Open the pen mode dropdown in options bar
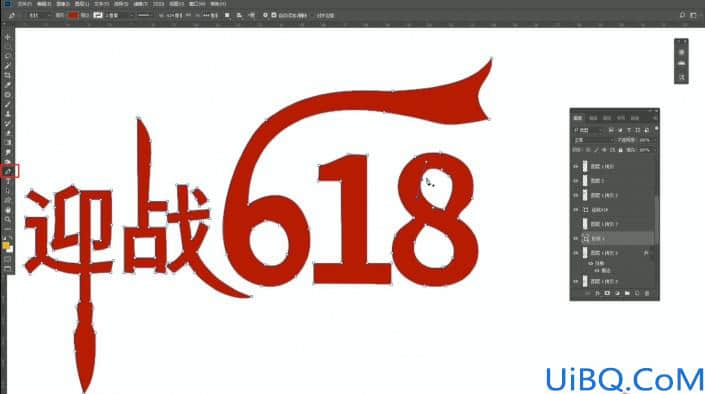 click(38, 15)
